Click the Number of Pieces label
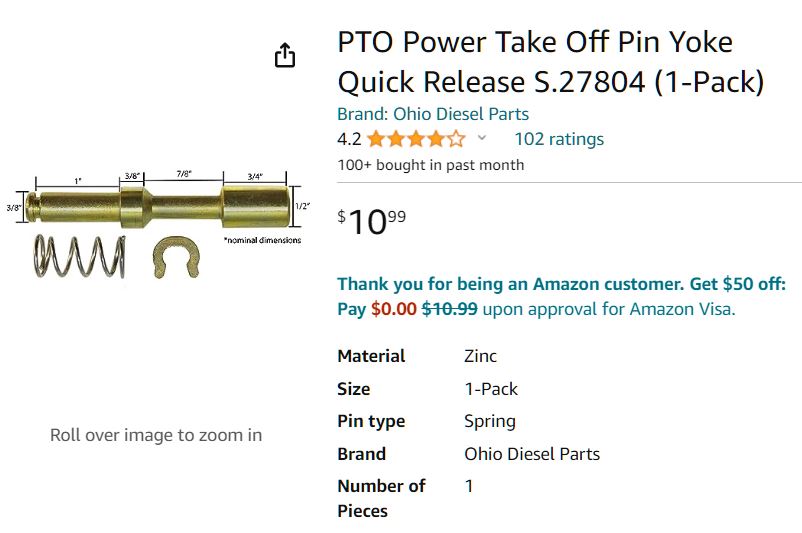 pos(381,498)
